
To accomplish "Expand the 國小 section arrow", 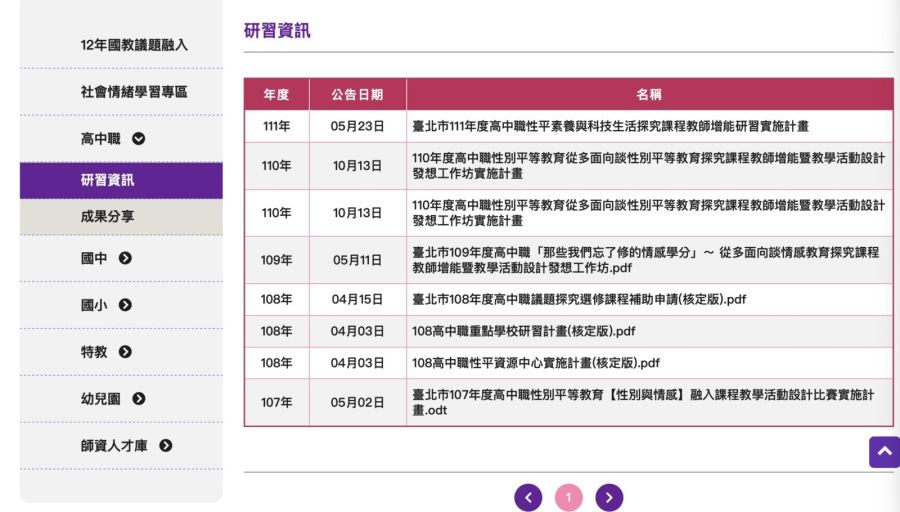I will [125, 305].
